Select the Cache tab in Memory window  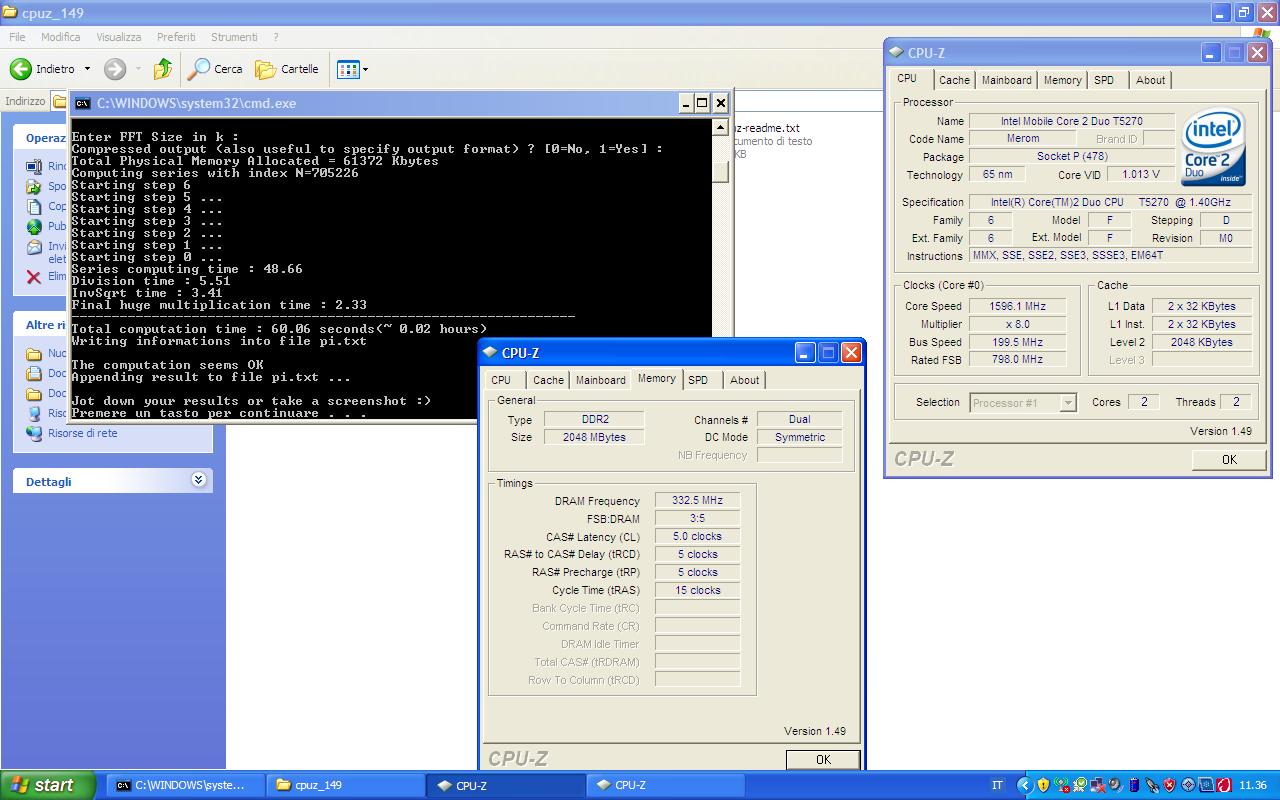[x=548, y=380]
